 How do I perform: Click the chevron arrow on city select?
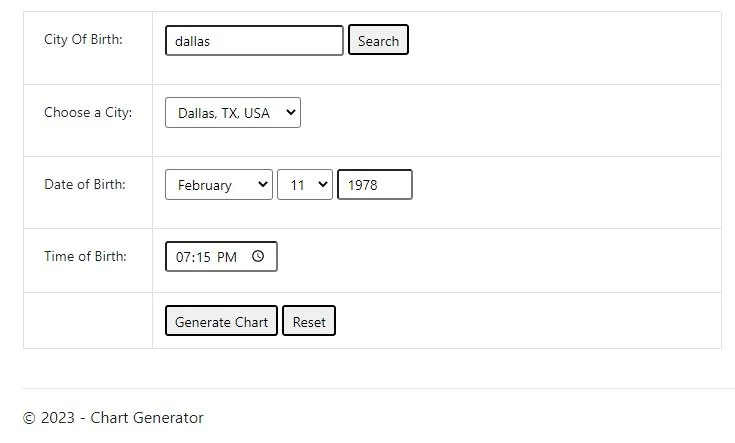(x=291, y=113)
